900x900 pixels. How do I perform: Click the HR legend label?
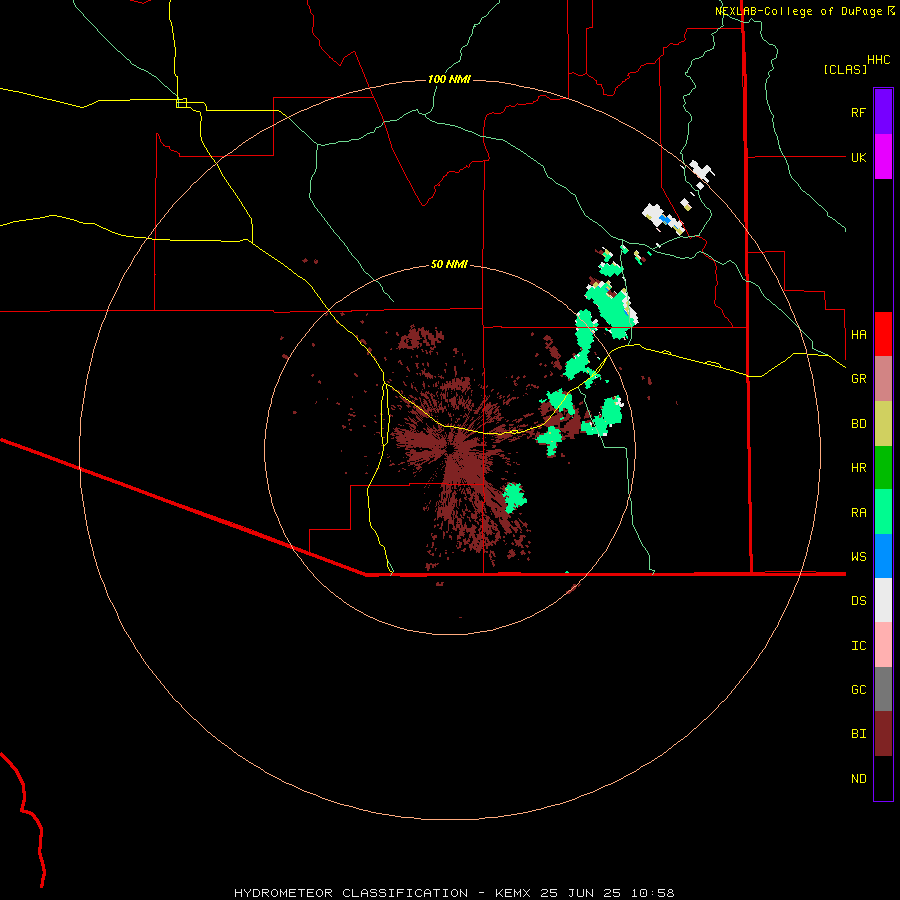click(x=858, y=468)
